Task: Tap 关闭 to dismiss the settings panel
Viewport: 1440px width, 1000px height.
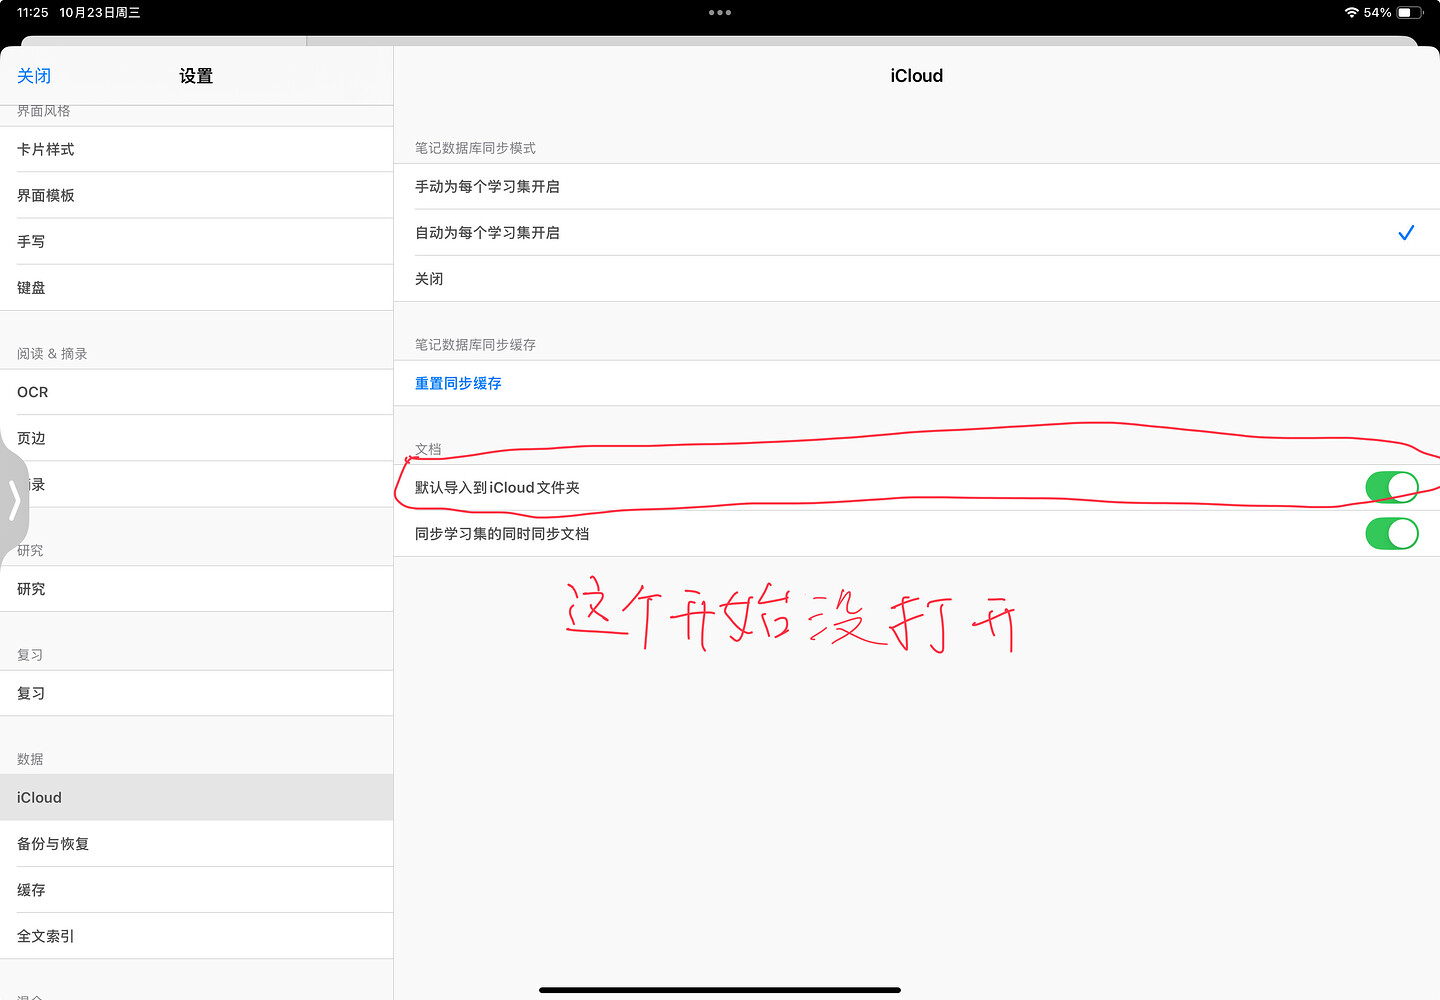Action: [34, 76]
